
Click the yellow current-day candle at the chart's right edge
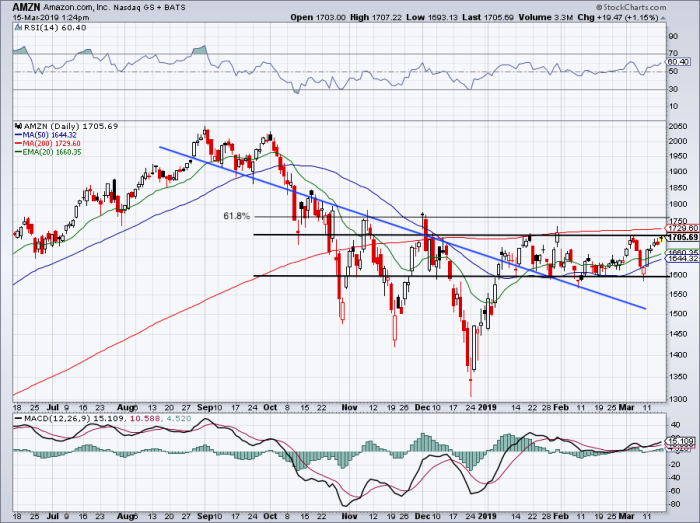(661, 239)
